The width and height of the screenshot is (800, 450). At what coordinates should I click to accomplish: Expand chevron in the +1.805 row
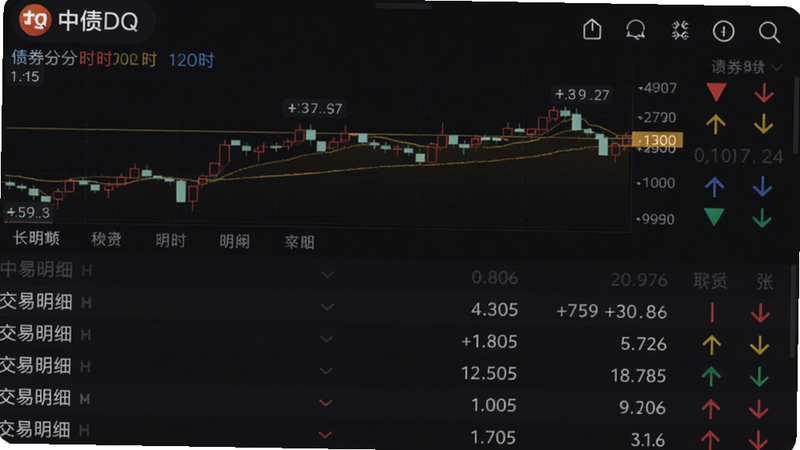coord(327,339)
